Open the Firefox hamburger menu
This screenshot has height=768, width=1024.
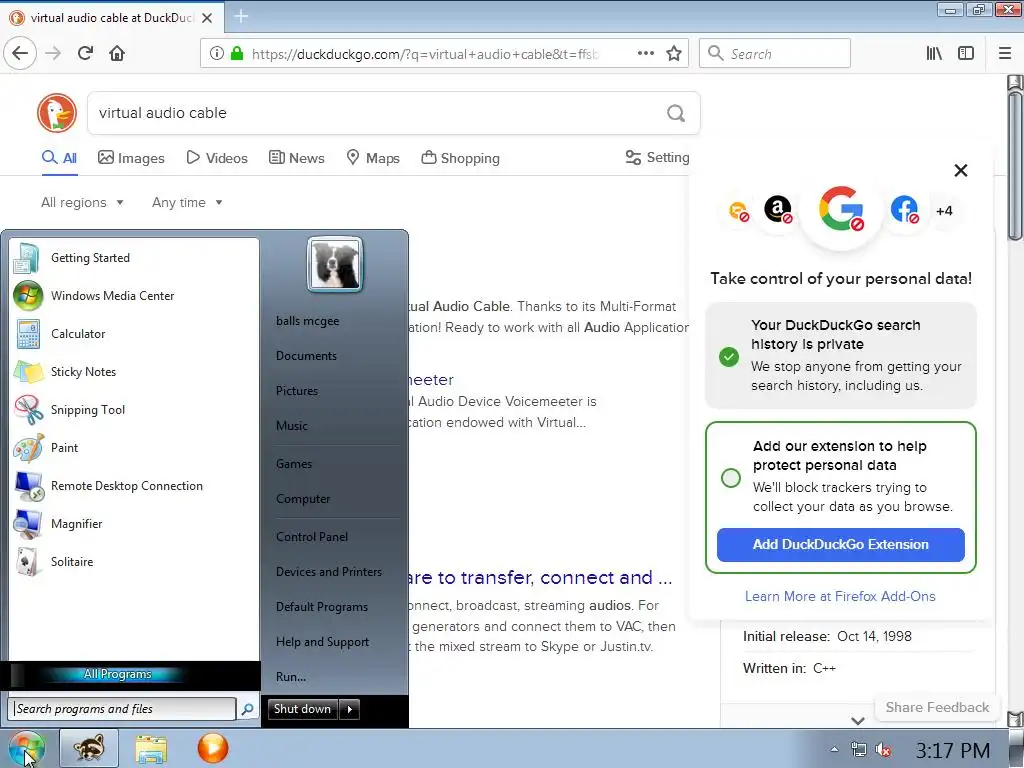(1005, 54)
